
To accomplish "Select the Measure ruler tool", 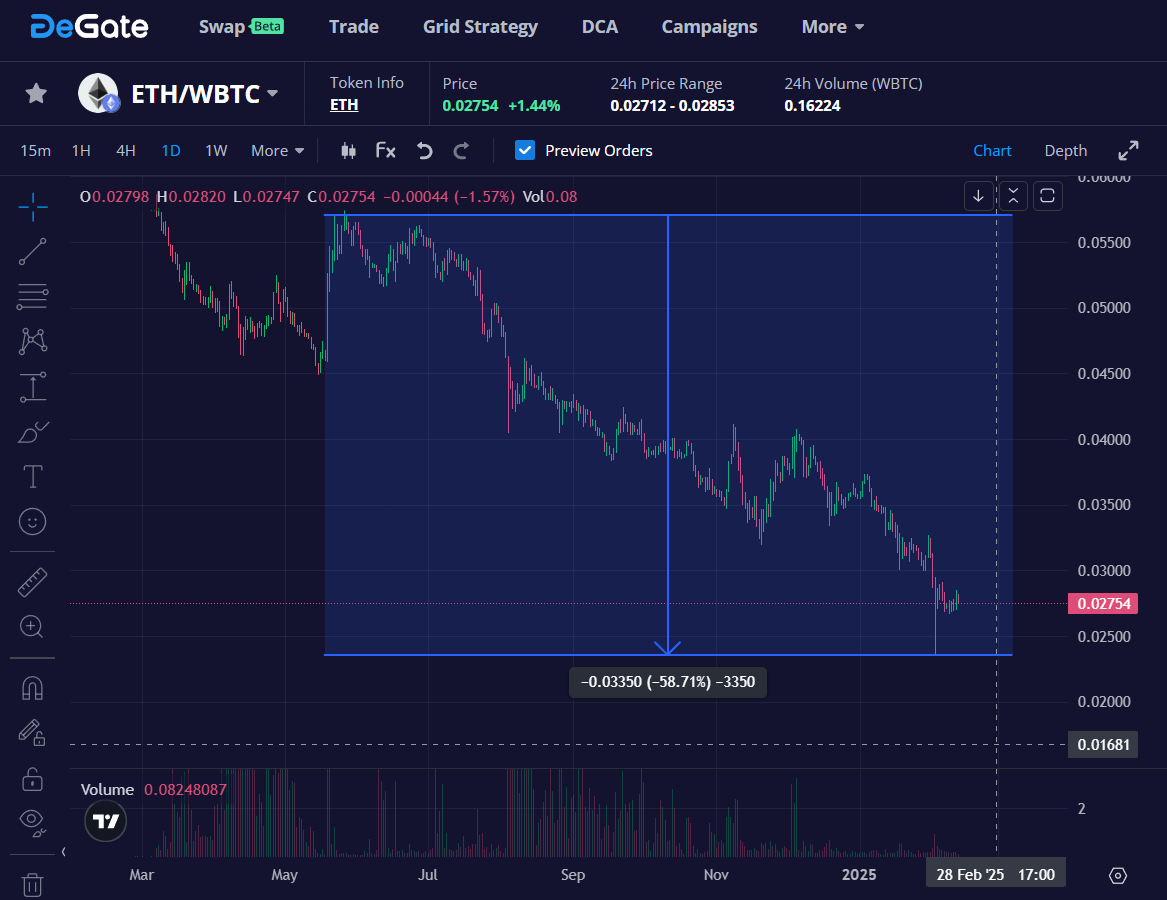I will (x=32, y=581).
